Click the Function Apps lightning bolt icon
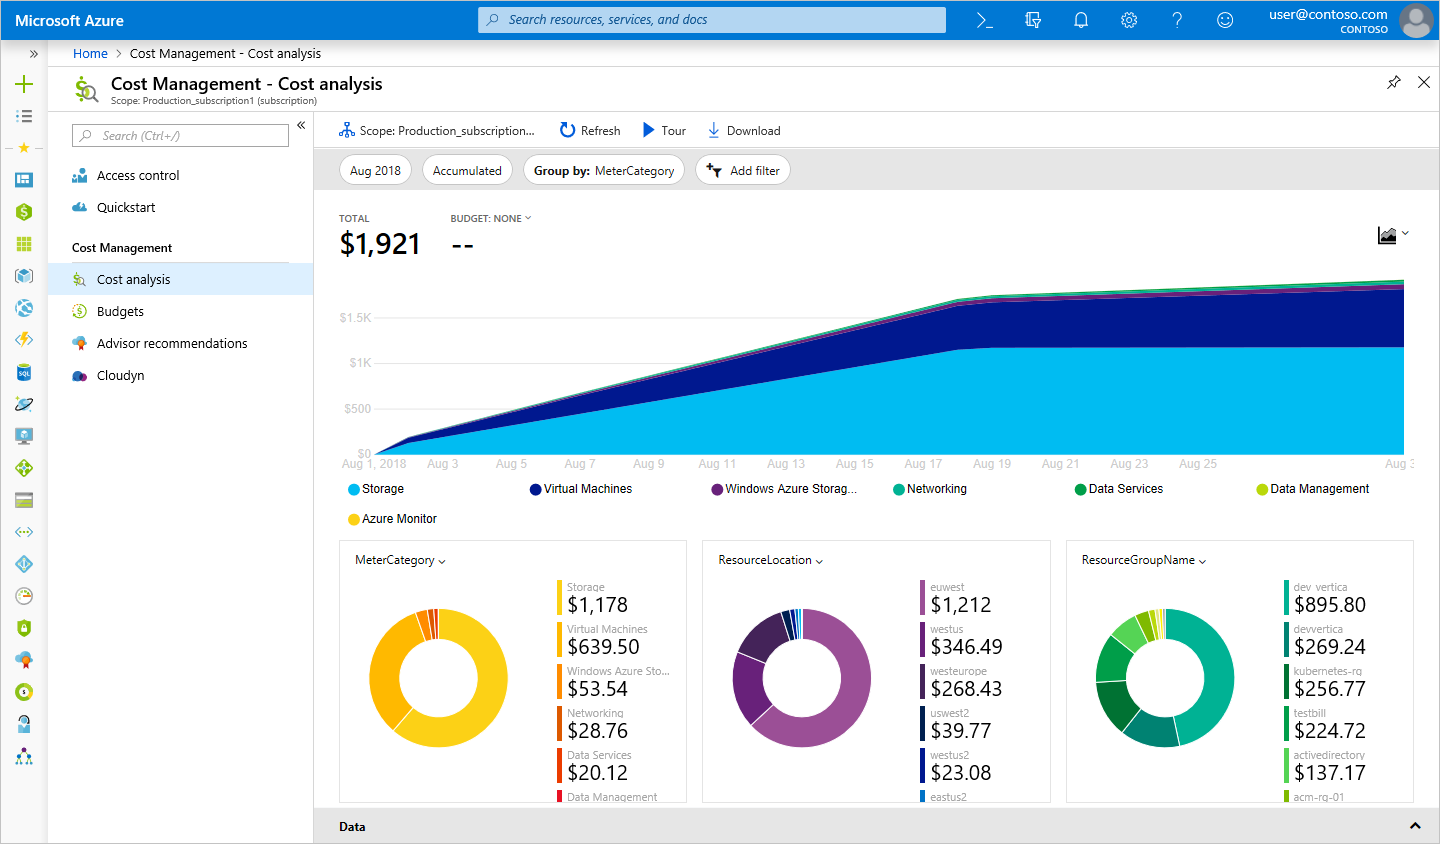Viewport: 1440px width, 844px height. point(24,340)
